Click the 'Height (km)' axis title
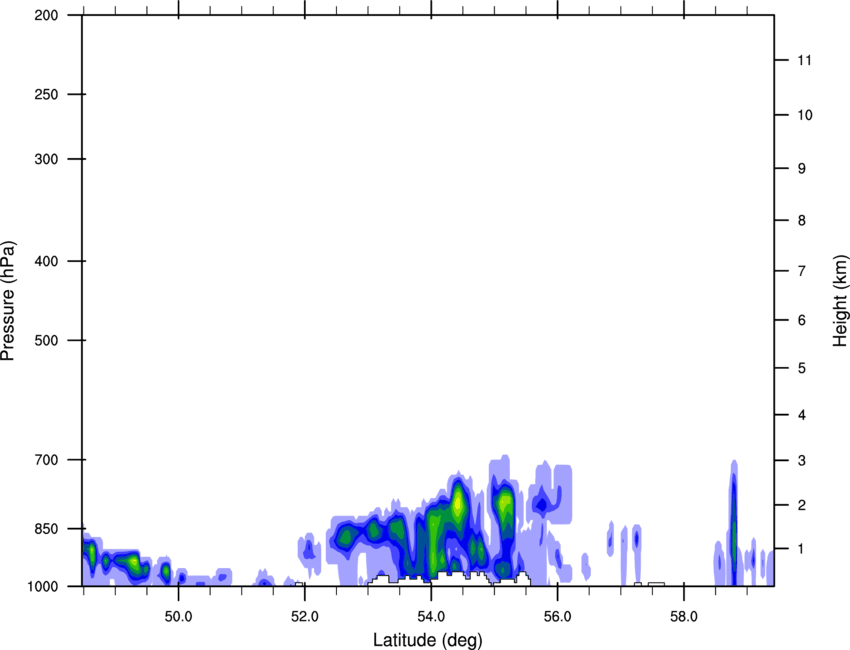The height and width of the screenshot is (650, 850). (840, 300)
